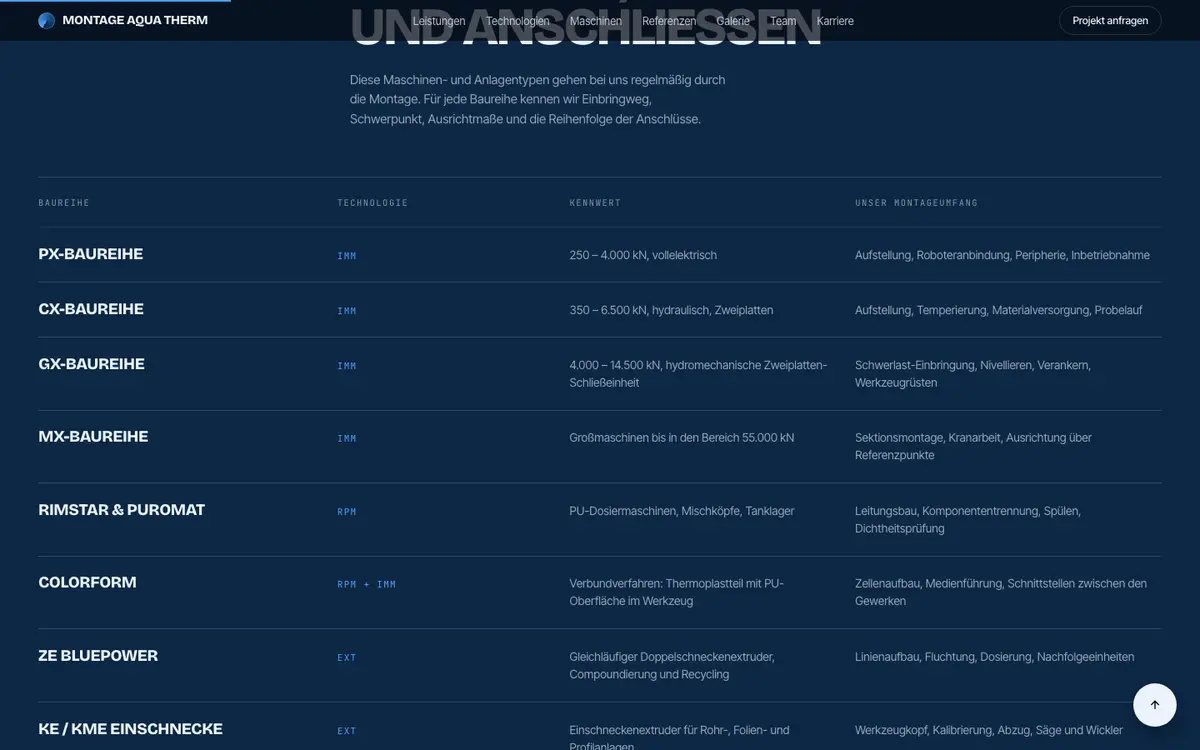Navigate to the Team page
This screenshot has height=750, width=1200.
pos(783,21)
